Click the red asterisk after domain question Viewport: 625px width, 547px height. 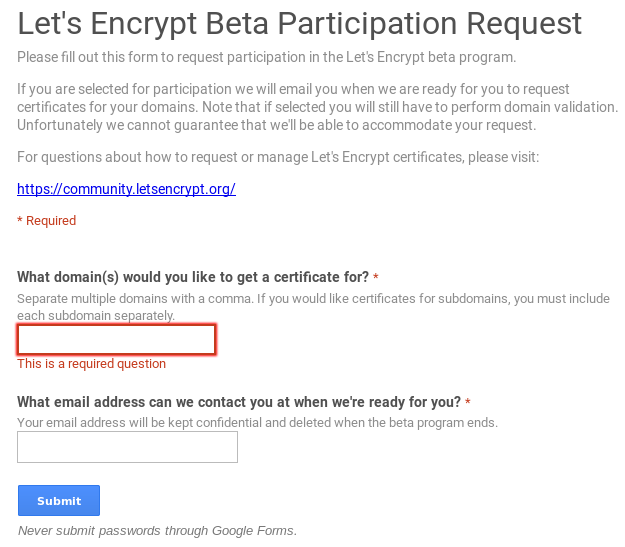point(376,277)
